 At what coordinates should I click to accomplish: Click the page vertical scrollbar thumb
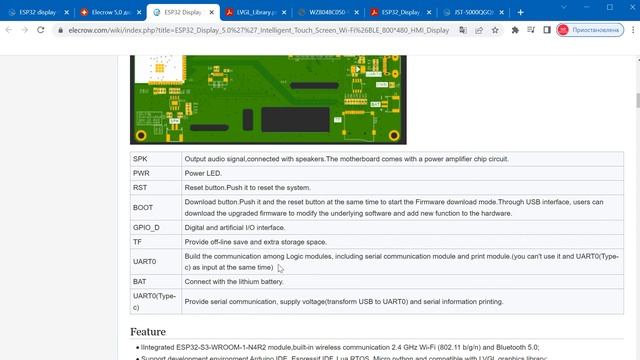[x=638, y=100]
